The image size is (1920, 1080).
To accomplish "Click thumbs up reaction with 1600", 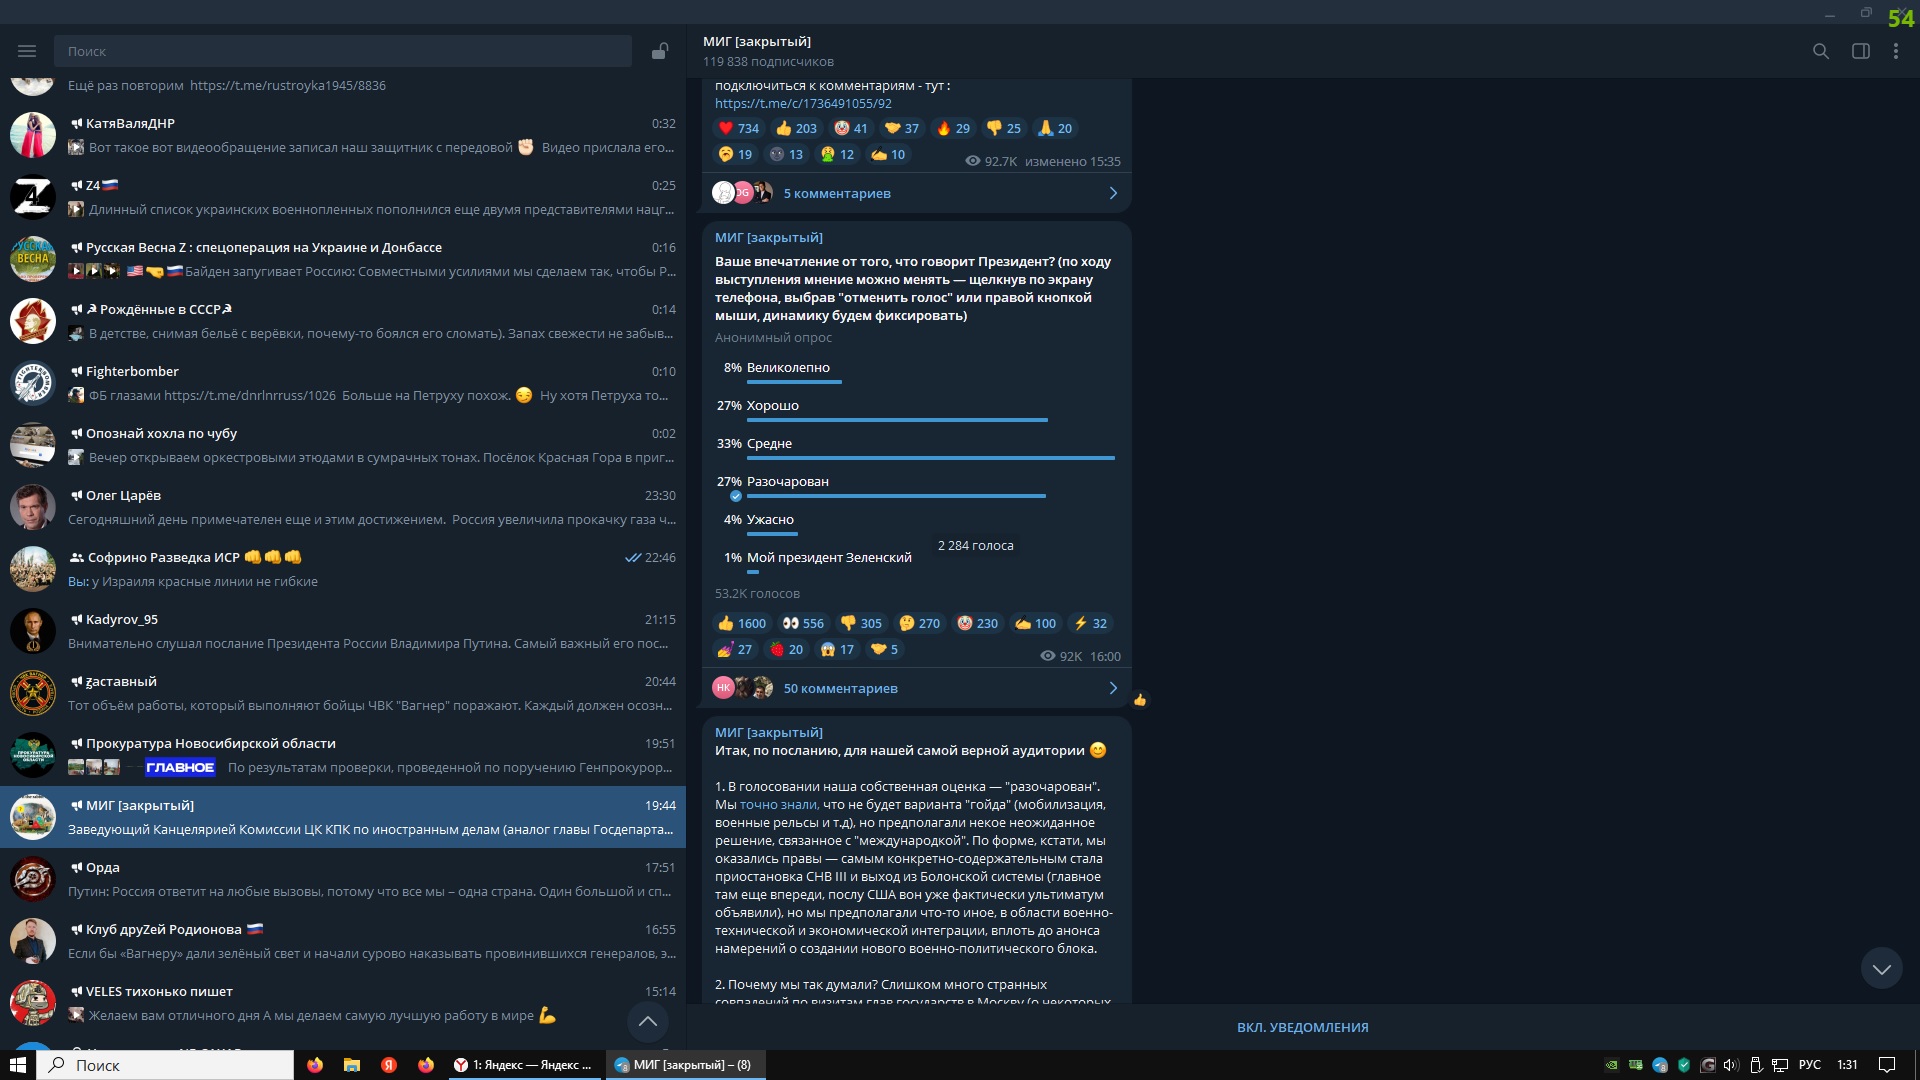I will pyautogui.click(x=741, y=623).
